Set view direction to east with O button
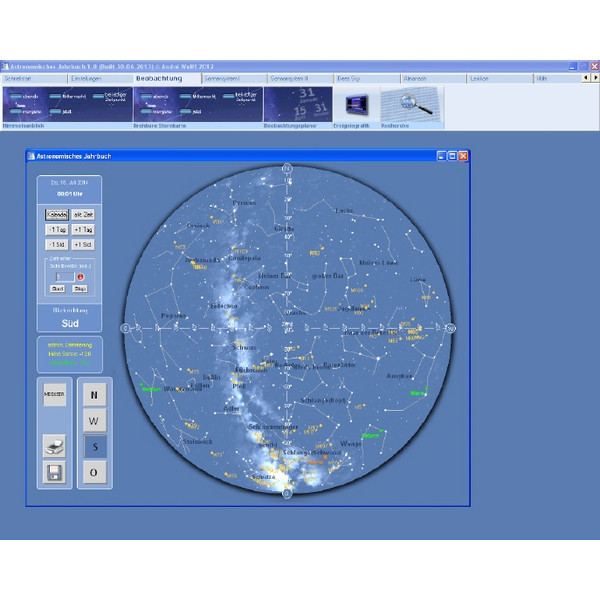The height and width of the screenshot is (600, 600). (x=95, y=473)
